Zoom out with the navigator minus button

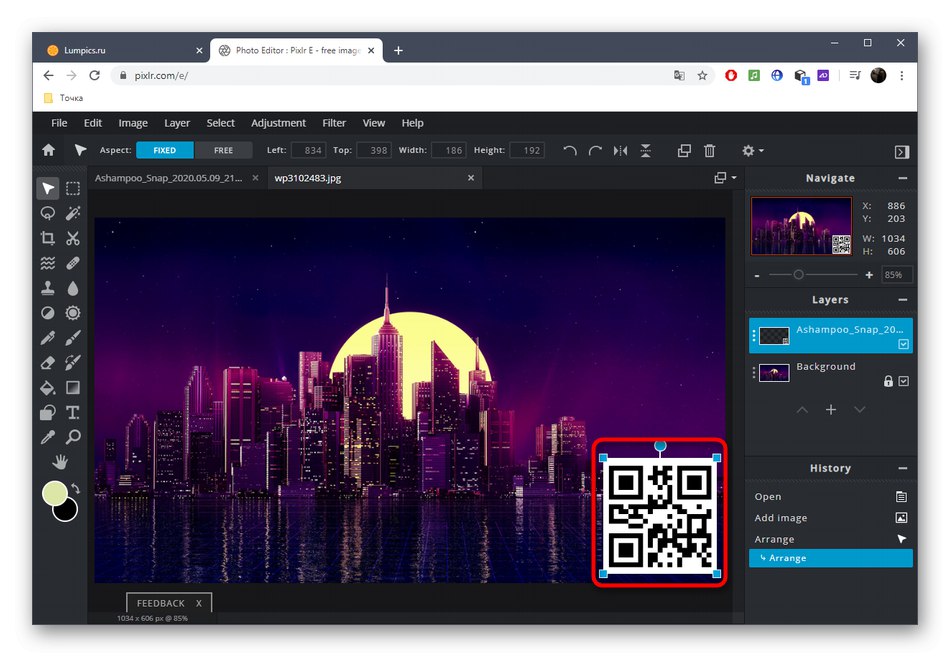757,276
